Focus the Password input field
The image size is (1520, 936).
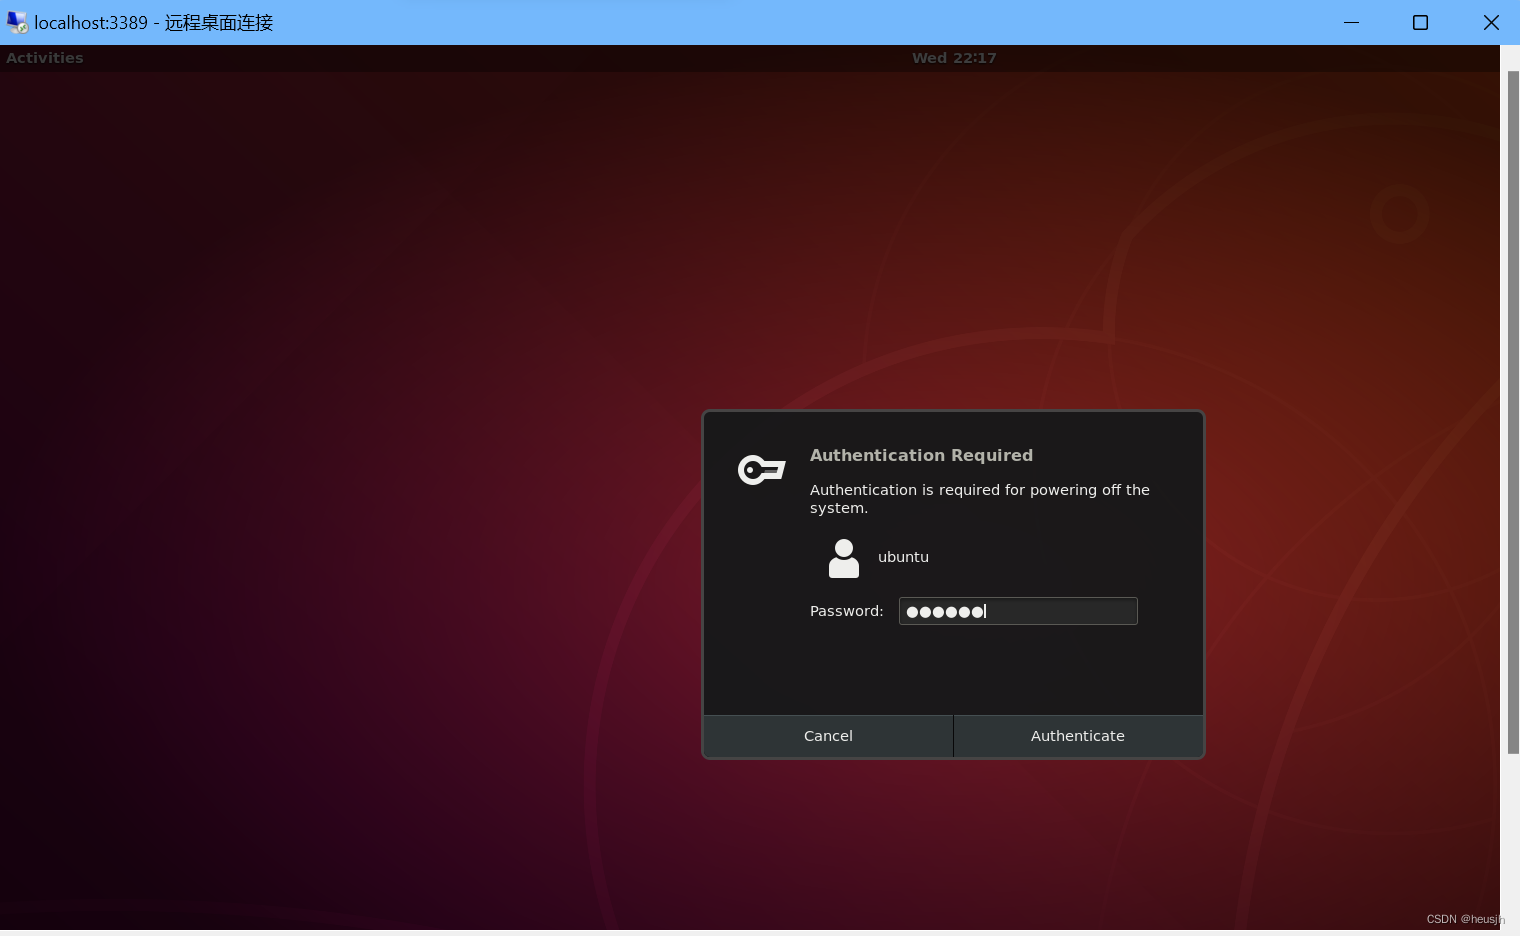coord(1018,611)
